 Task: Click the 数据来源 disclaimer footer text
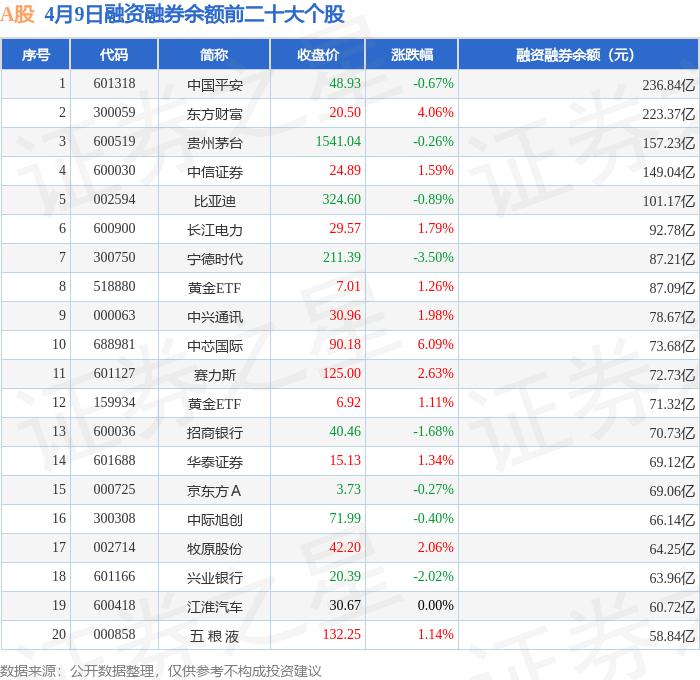point(161,671)
